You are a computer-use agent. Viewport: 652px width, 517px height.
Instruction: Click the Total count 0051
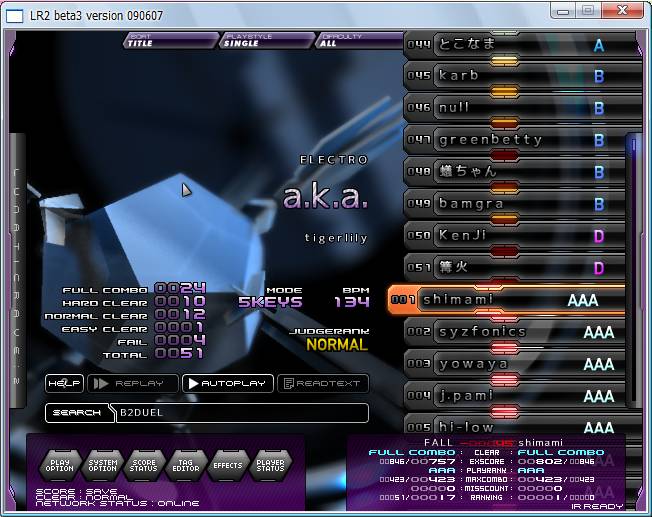(x=180, y=354)
